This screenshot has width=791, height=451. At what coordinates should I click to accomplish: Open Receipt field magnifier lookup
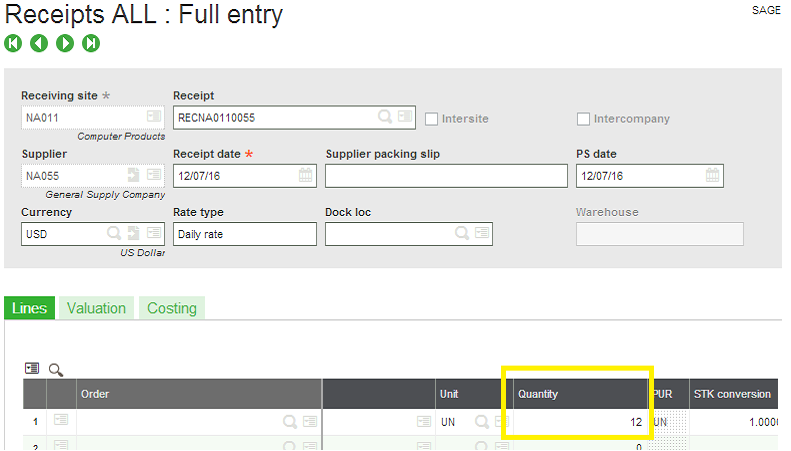[x=385, y=117]
